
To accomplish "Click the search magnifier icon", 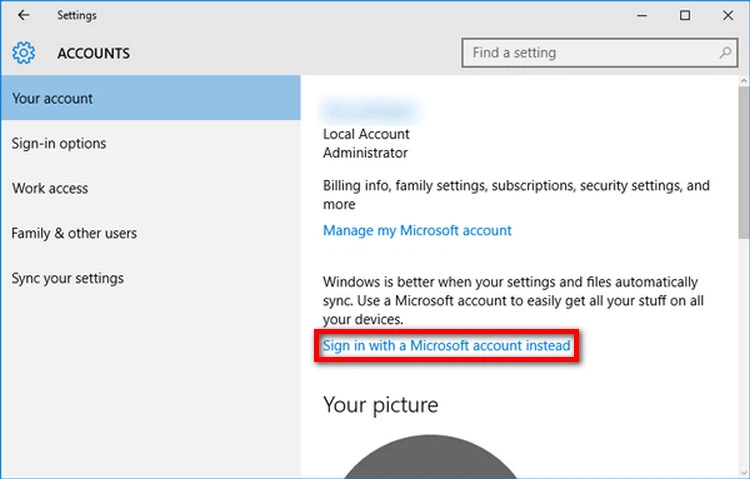I will click(725, 53).
